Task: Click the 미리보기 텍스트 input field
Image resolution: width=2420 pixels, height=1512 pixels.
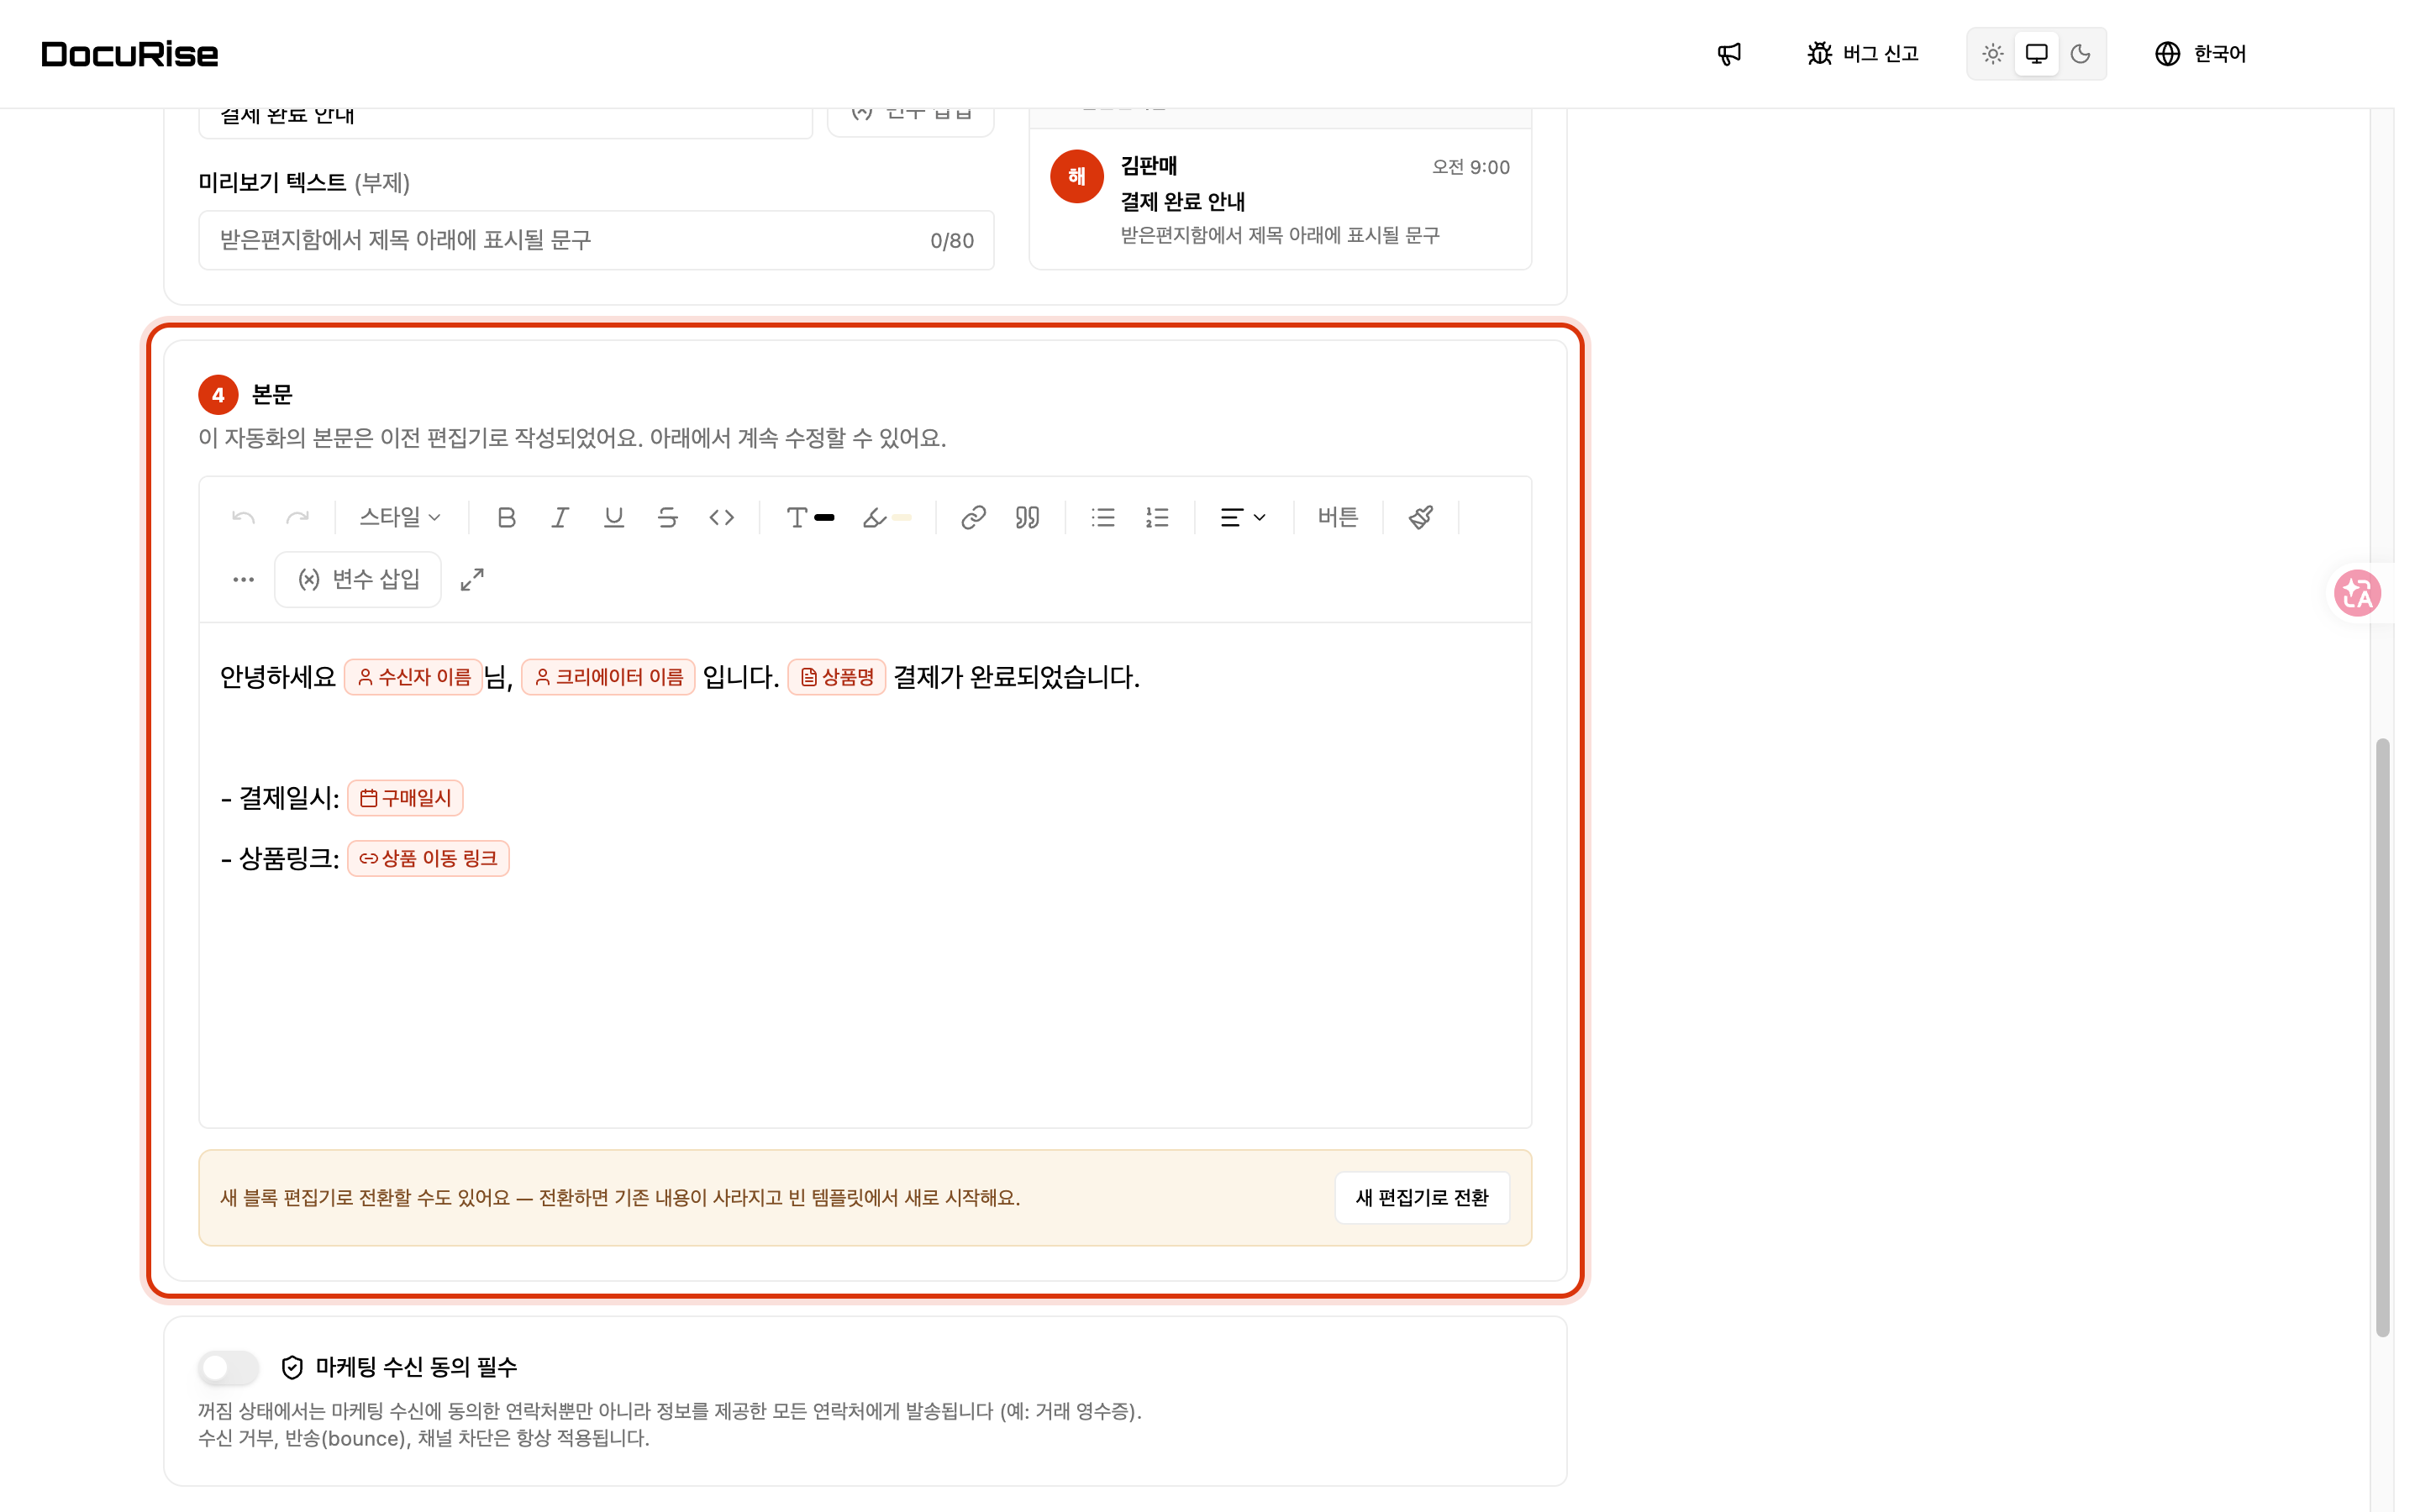Action: (x=596, y=240)
